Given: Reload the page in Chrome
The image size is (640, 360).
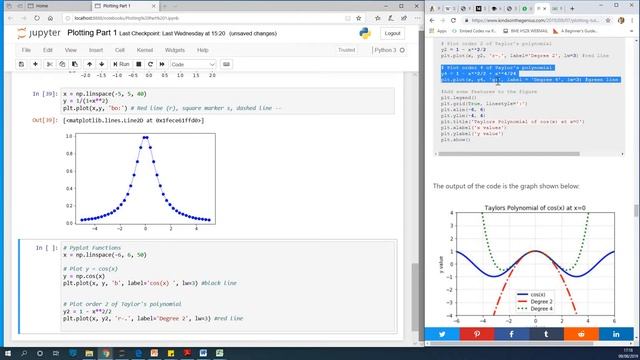Looking at the screenshot, I should 453,20.
